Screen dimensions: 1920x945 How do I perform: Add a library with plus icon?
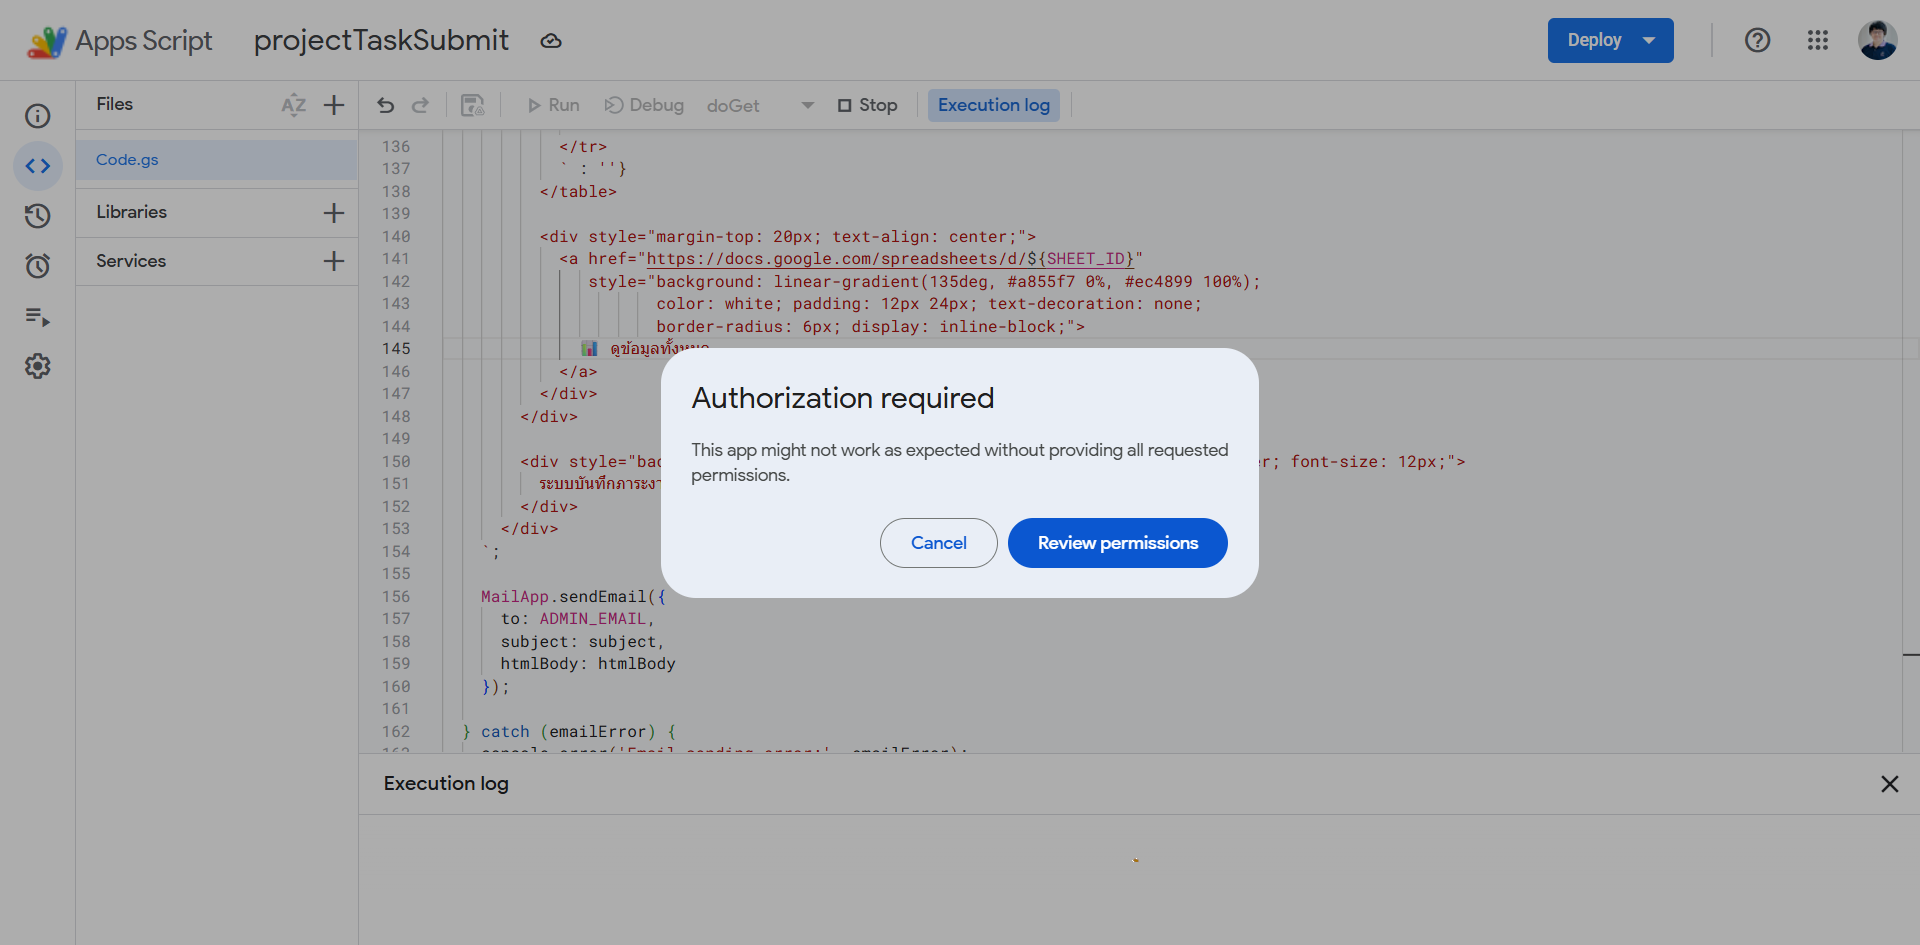[x=334, y=212]
